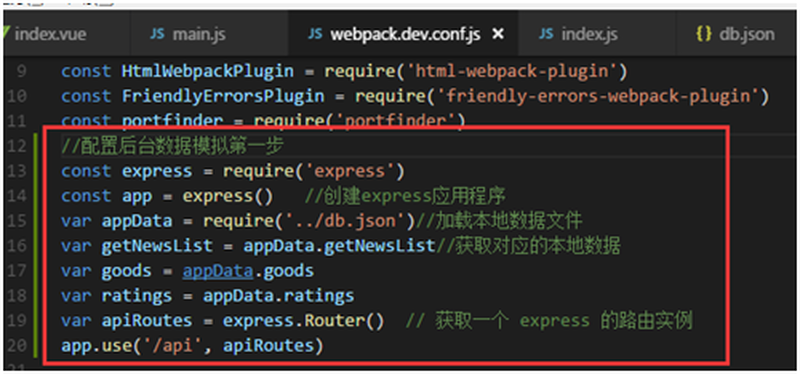The image size is (800, 374).
Task: Click the goods variable name on line 17
Action: pyautogui.click(x=127, y=271)
